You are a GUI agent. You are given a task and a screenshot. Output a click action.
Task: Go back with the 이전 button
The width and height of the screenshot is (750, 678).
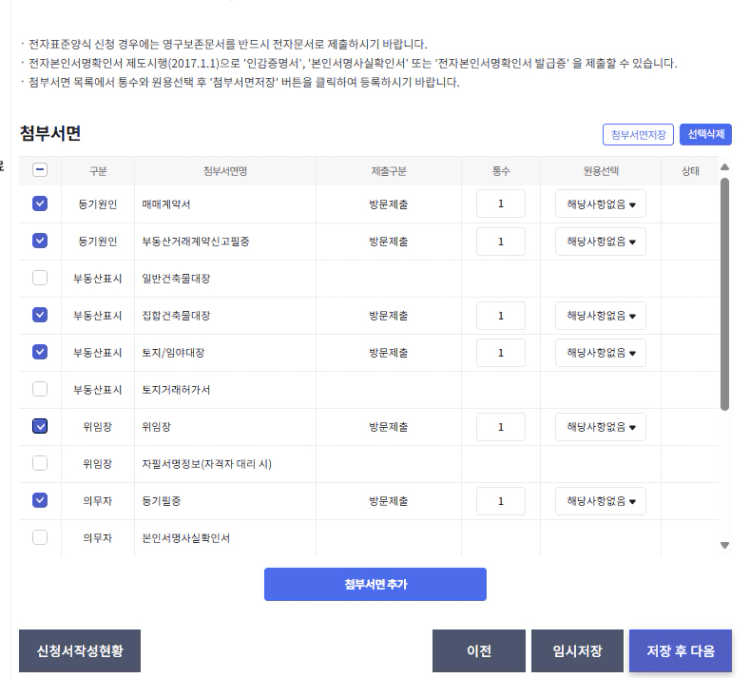coord(479,651)
